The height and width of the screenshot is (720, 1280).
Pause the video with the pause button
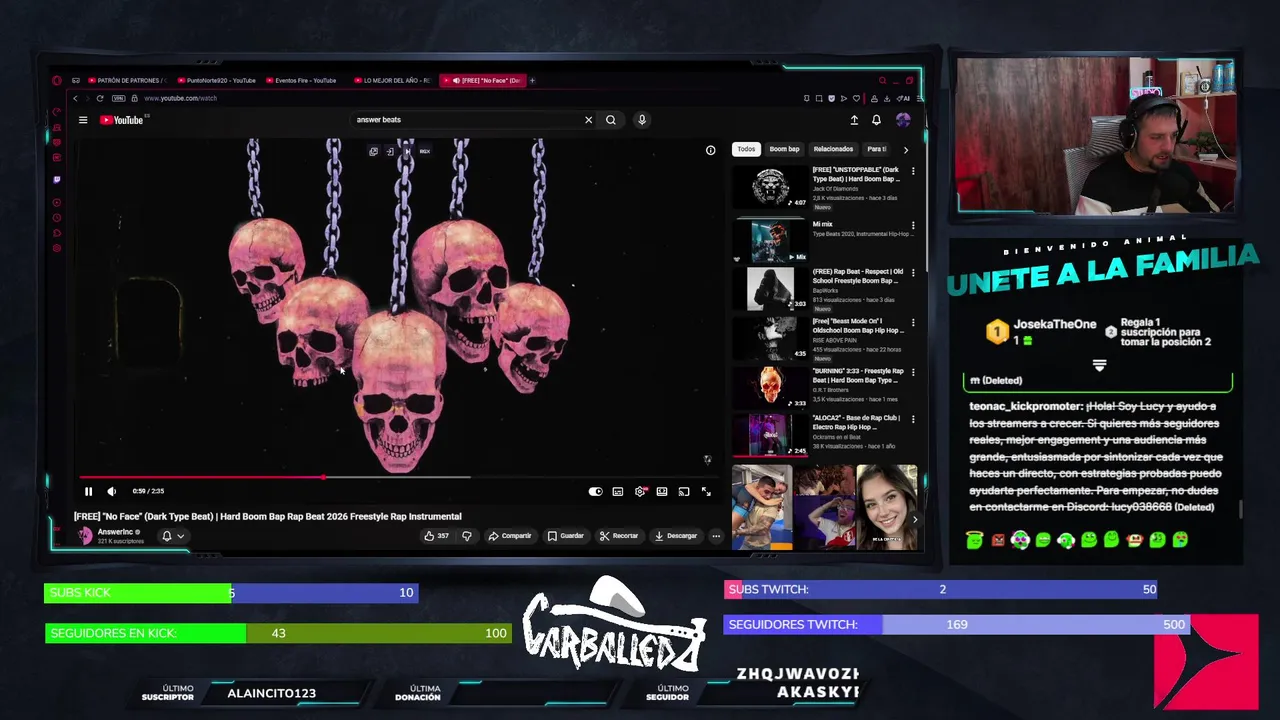tap(88, 491)
